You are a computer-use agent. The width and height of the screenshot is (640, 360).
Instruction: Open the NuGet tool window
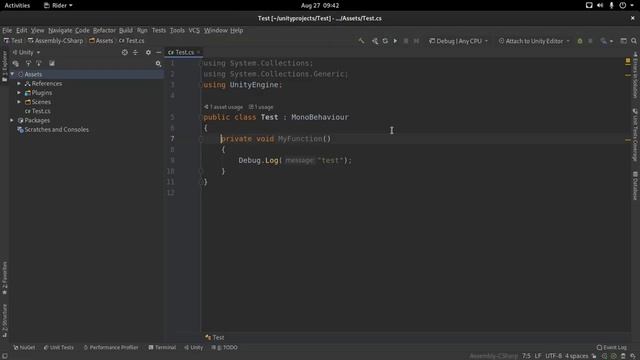tap(24, 347)
